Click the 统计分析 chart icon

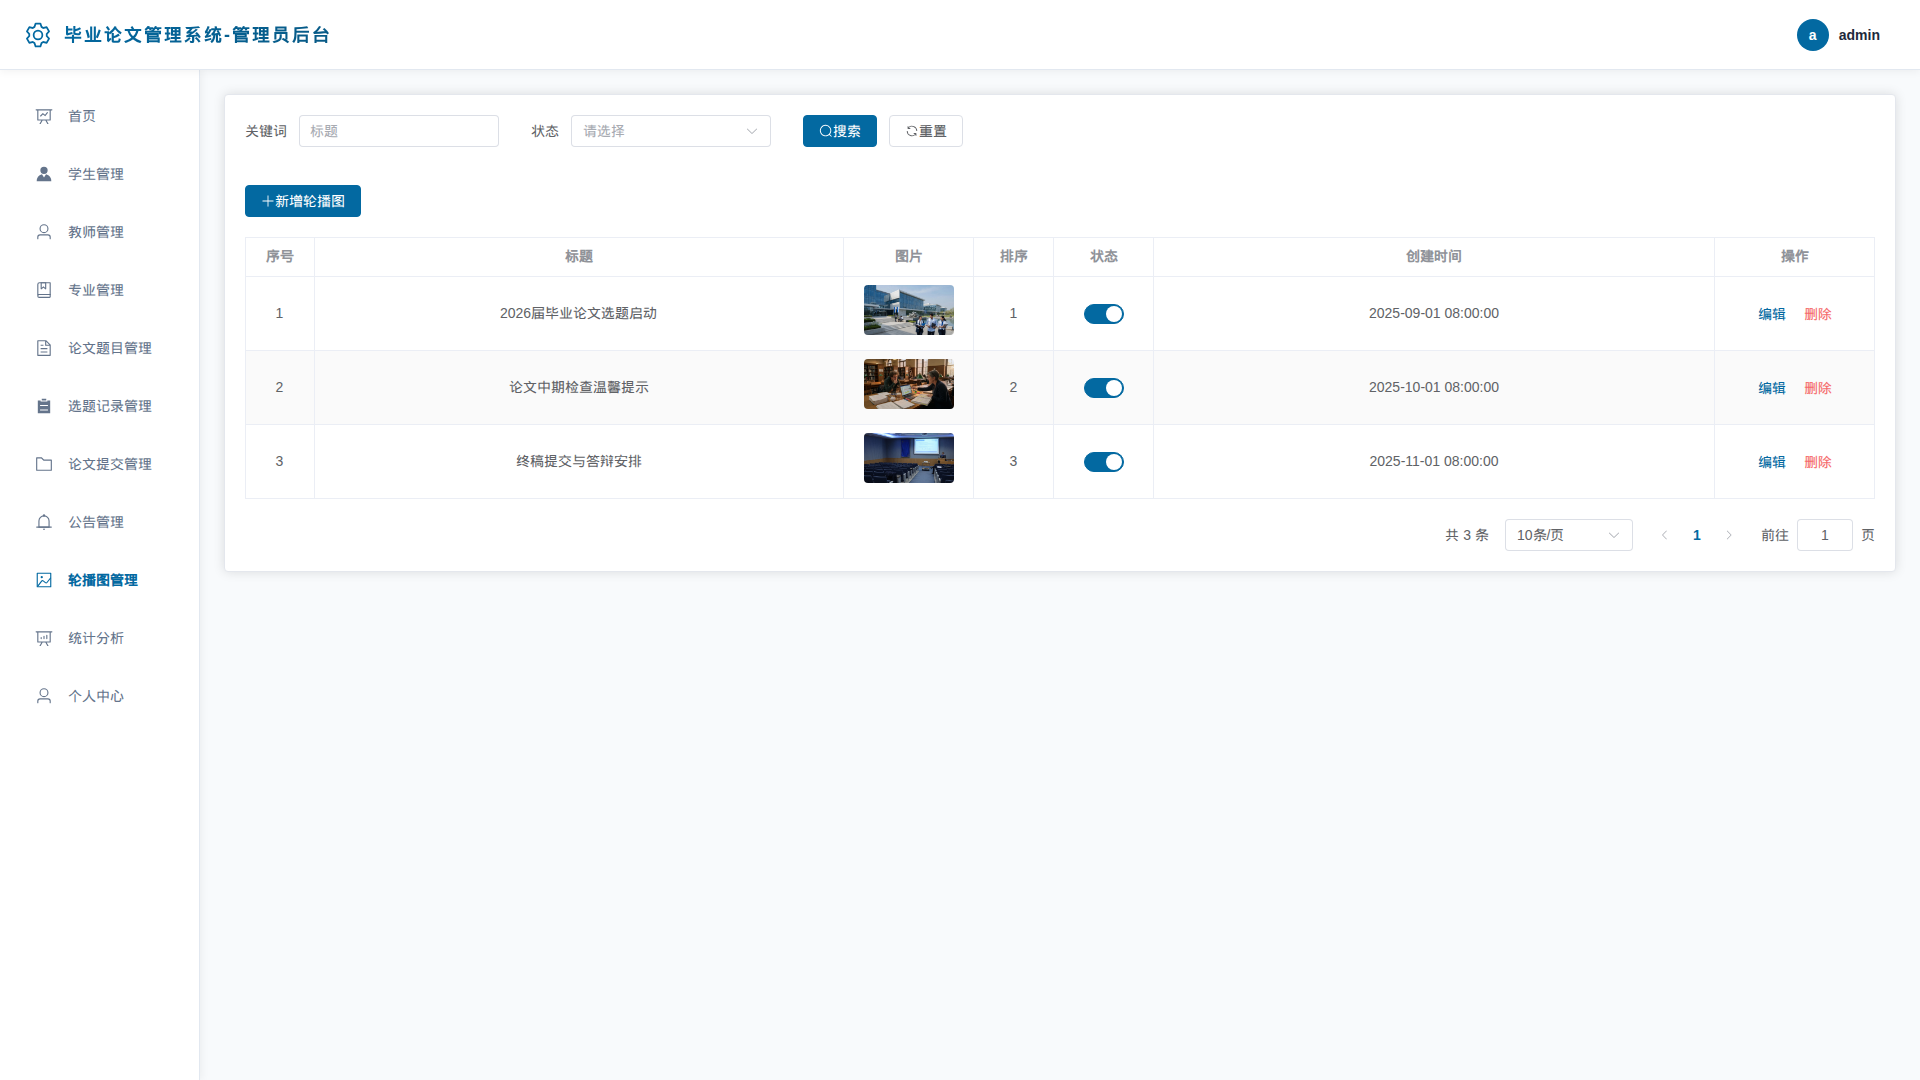point(44,638)
